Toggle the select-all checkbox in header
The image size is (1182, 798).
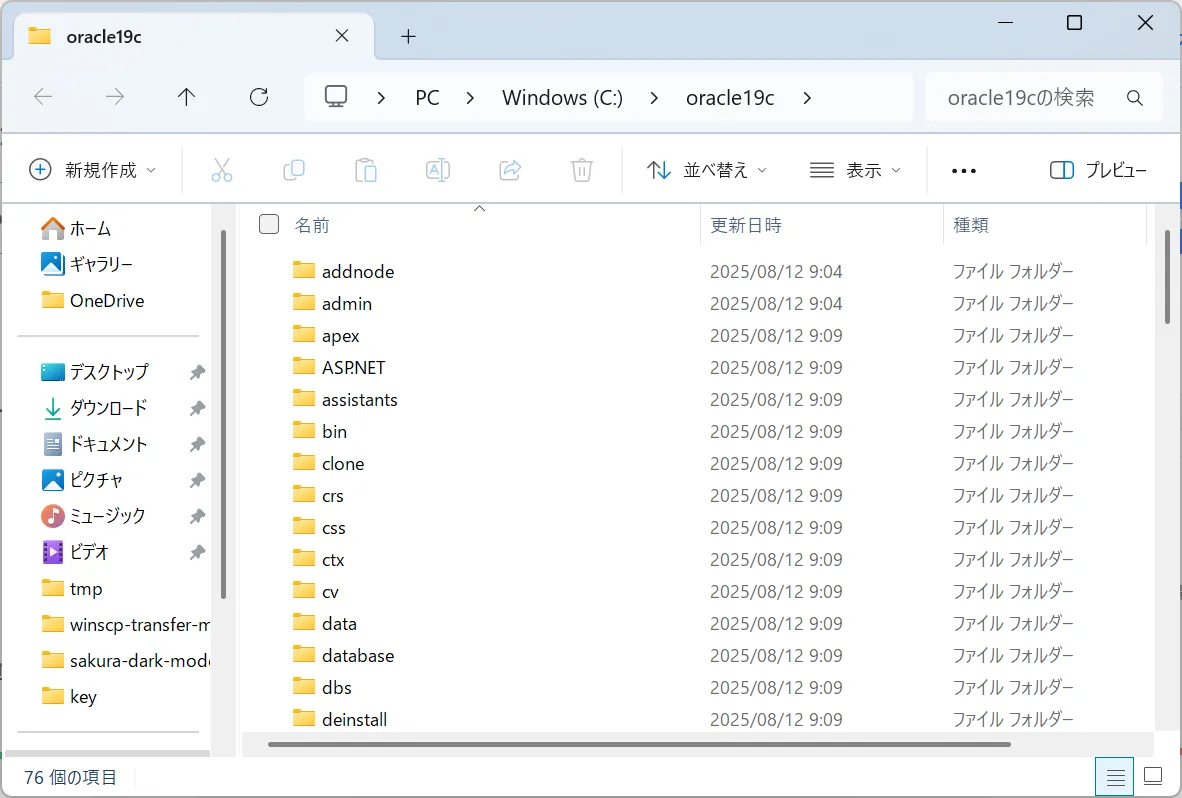point(269,224)
